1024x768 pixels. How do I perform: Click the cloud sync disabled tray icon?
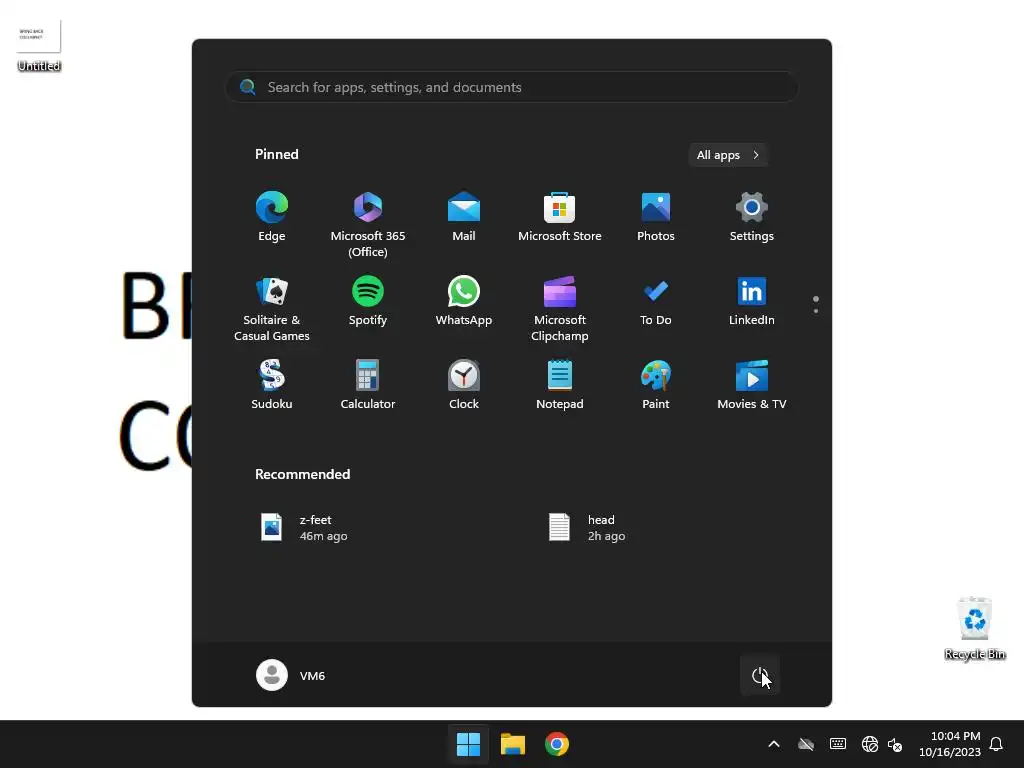806,744
